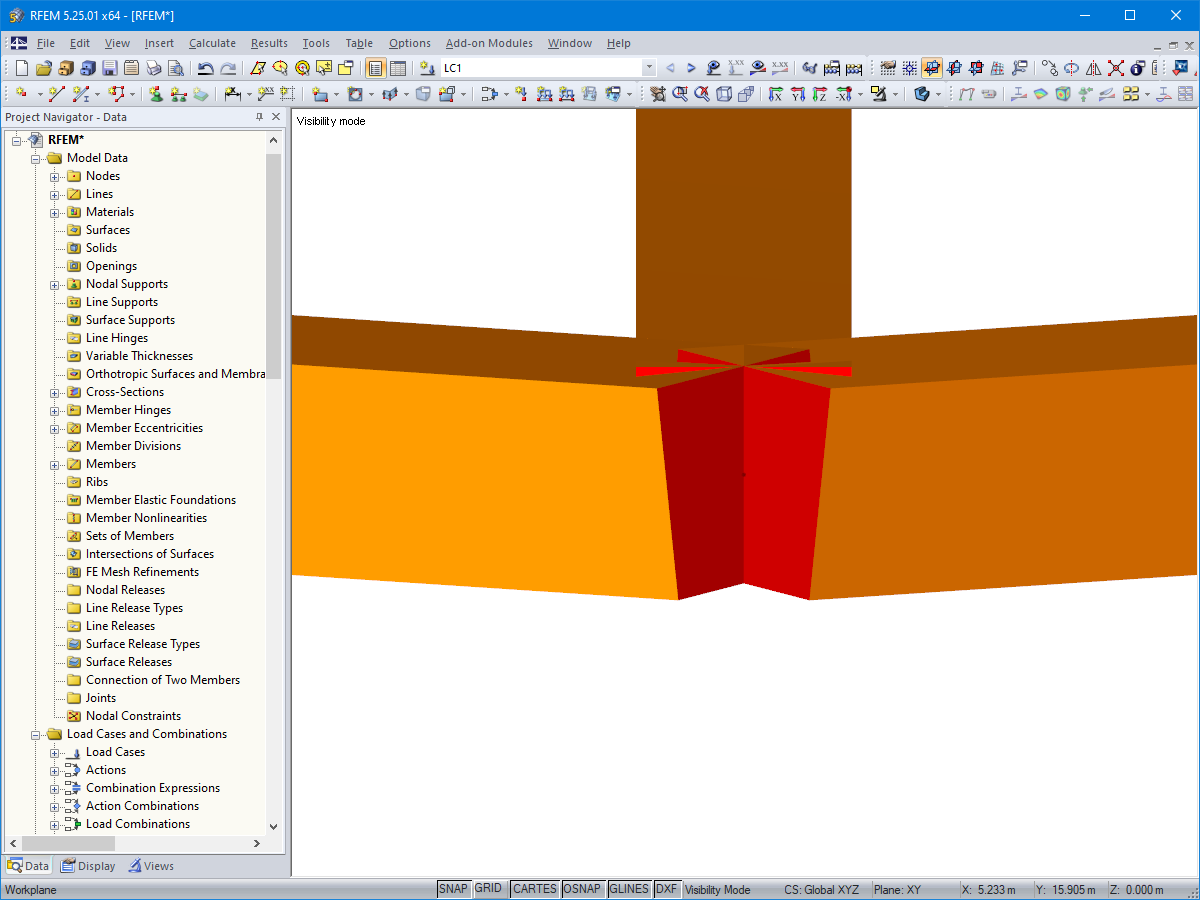The image size is (1200, 900).
Task: Expand the Cross-Sections tree node
Action: tap(55, 392)
